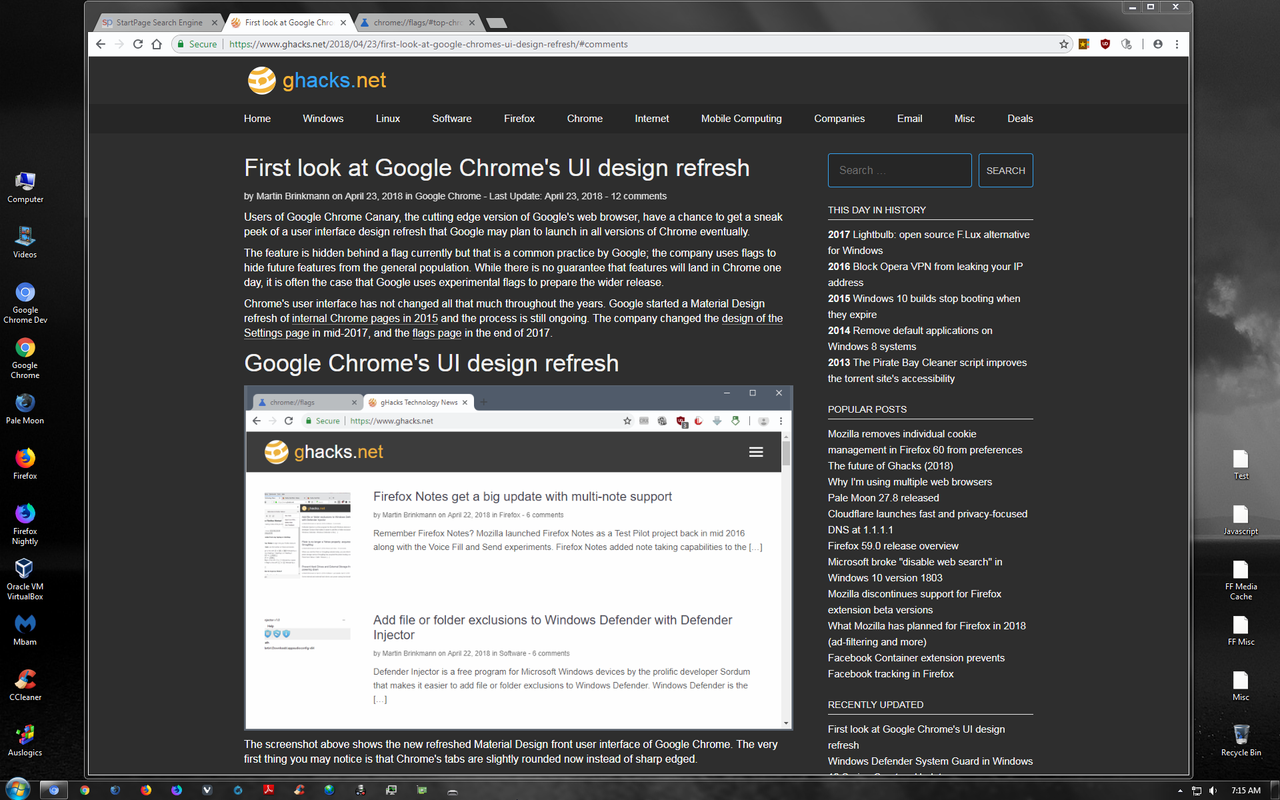Viewport: 1280px width, 800px height.
Task: Select the FF Misc desktop file
Action: [x=1241, y=630]
